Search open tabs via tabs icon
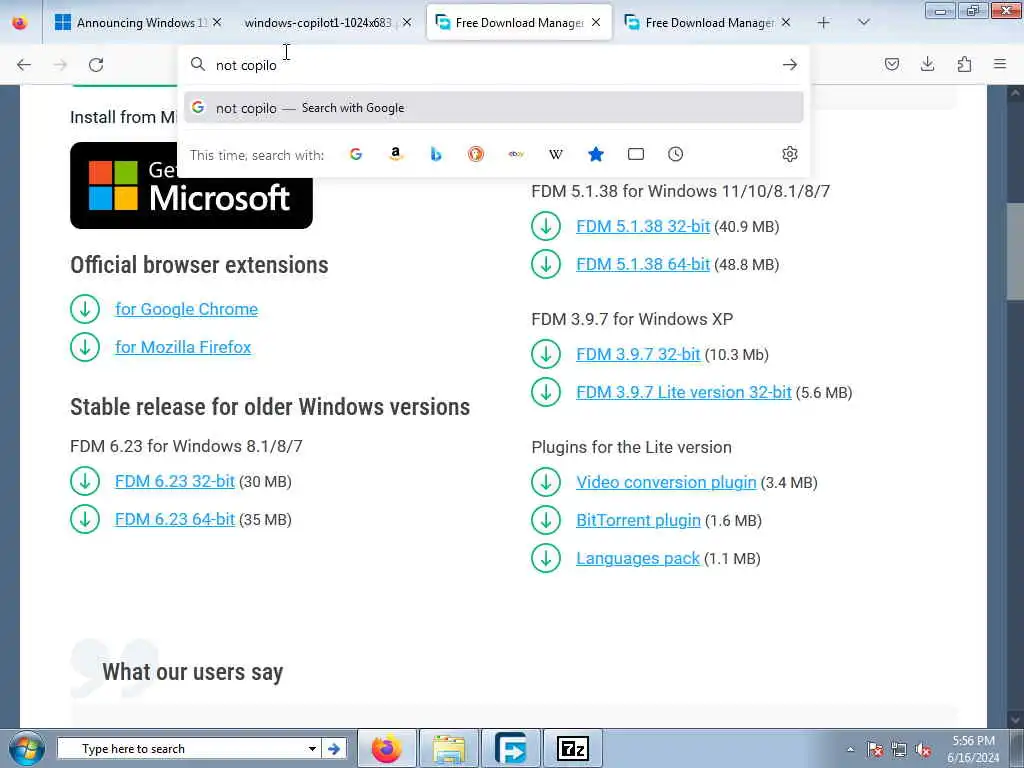The image size is (1024, 768). (x=635, y=154)
